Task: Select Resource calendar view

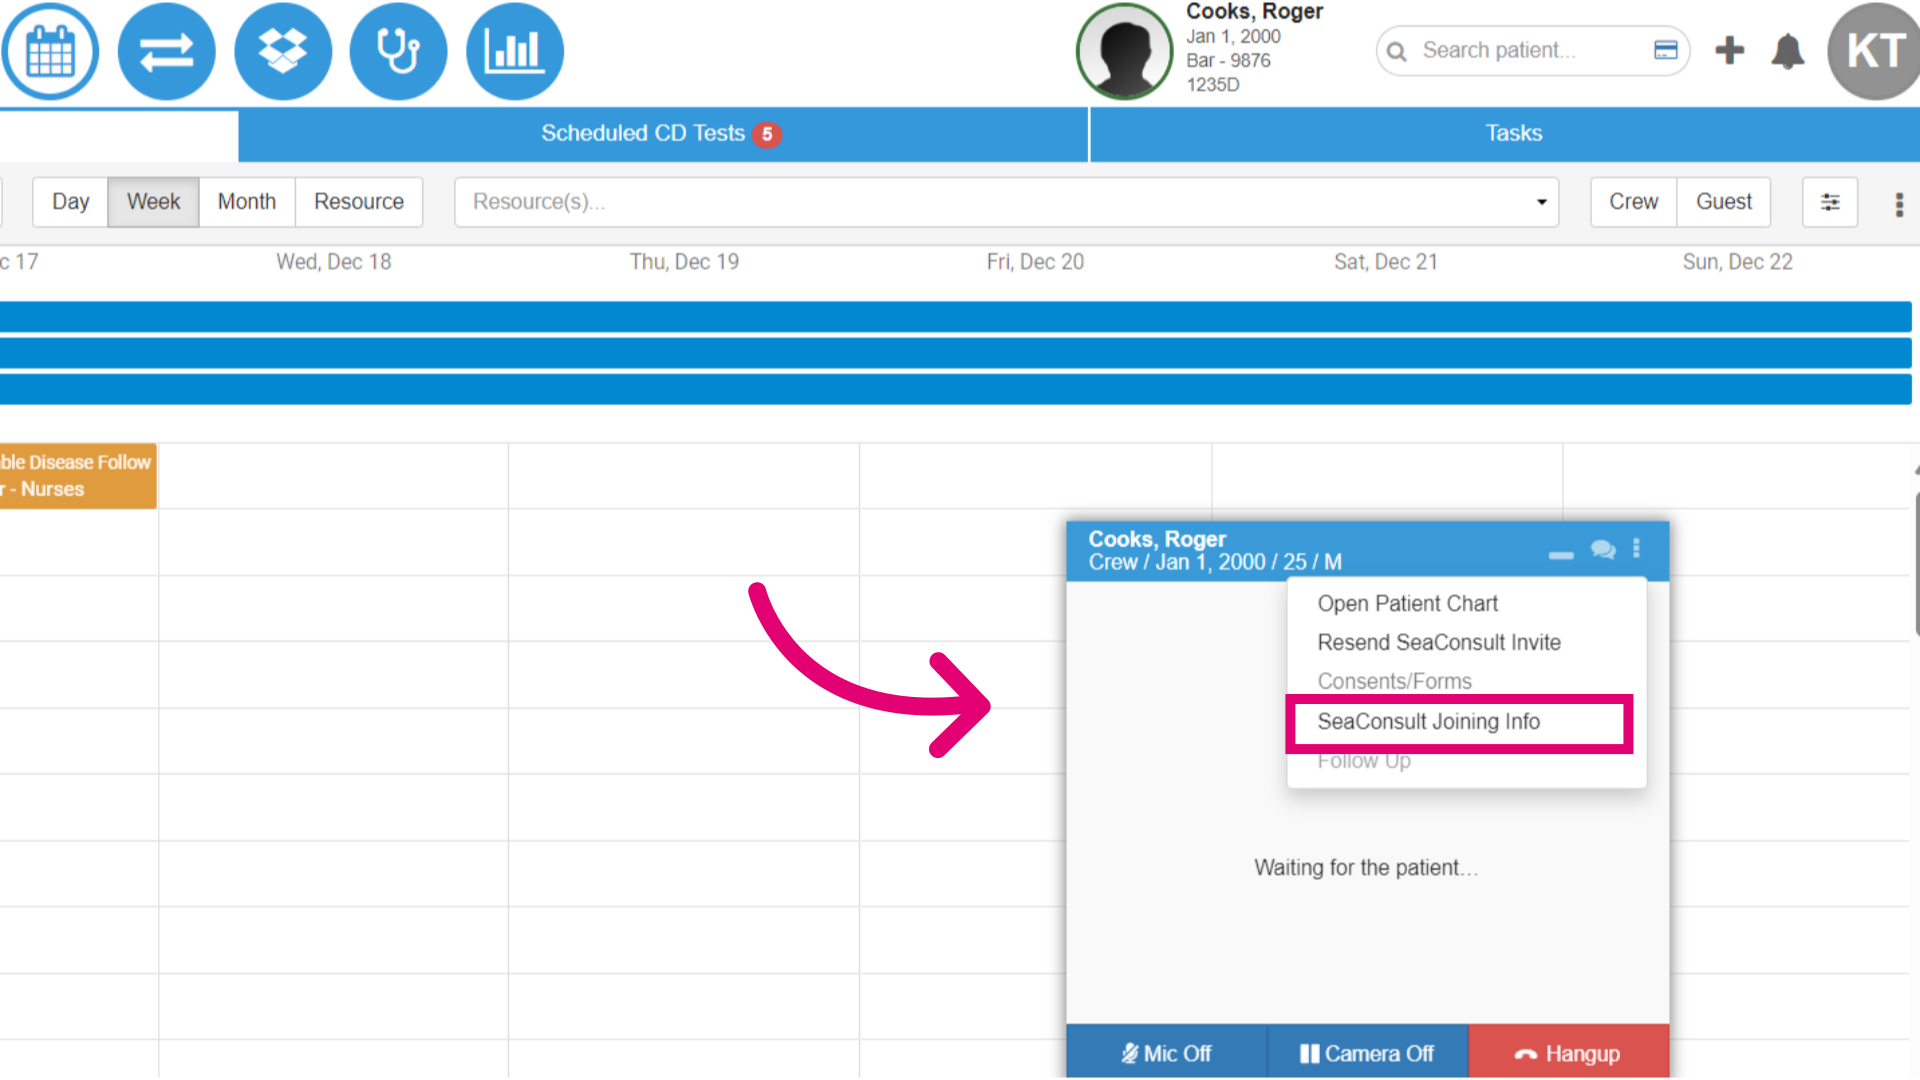Action: click(x=359, y=202)
